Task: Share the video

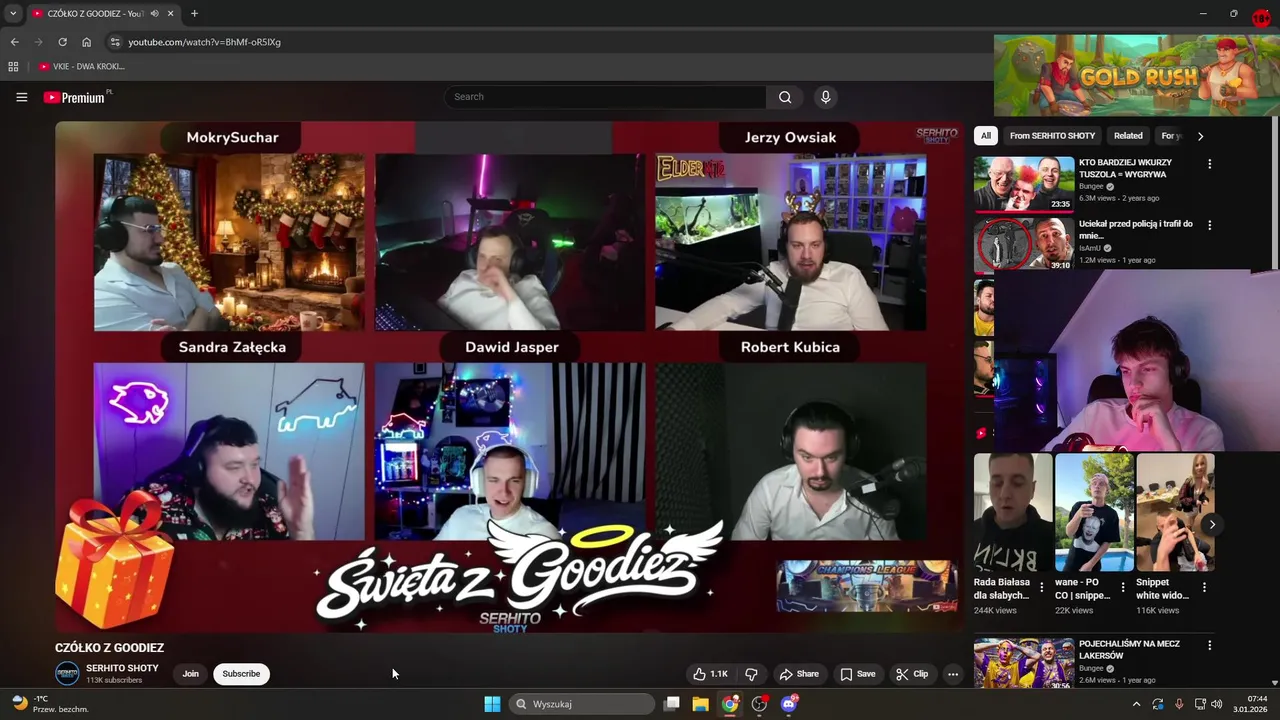Action: [x=799, y=674]
